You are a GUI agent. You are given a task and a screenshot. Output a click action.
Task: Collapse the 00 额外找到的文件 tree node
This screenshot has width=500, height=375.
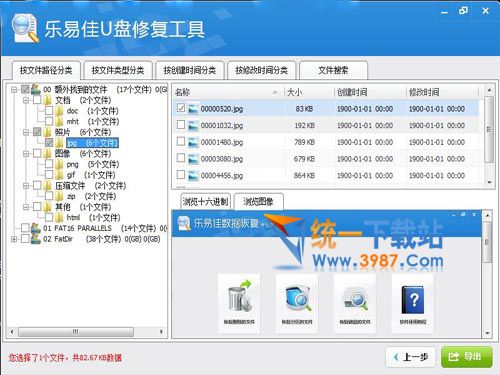pos(14,89)
